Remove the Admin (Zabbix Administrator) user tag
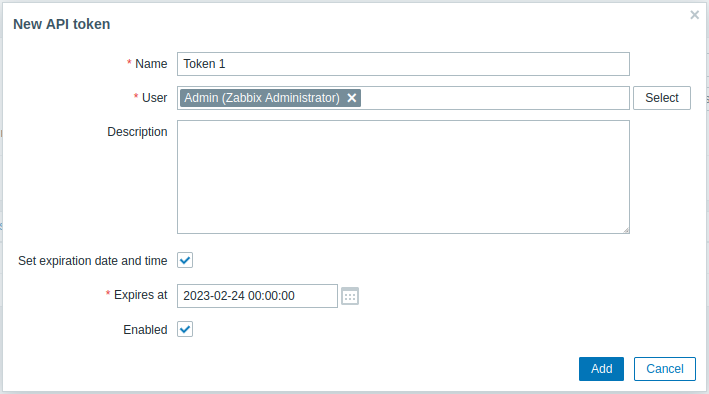This screenshot has width=709, height=394. pos(351,98)
